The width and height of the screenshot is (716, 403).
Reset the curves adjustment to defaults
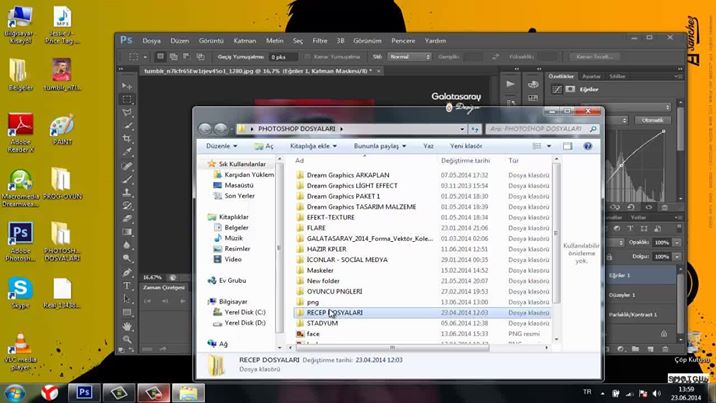[631, 207]
